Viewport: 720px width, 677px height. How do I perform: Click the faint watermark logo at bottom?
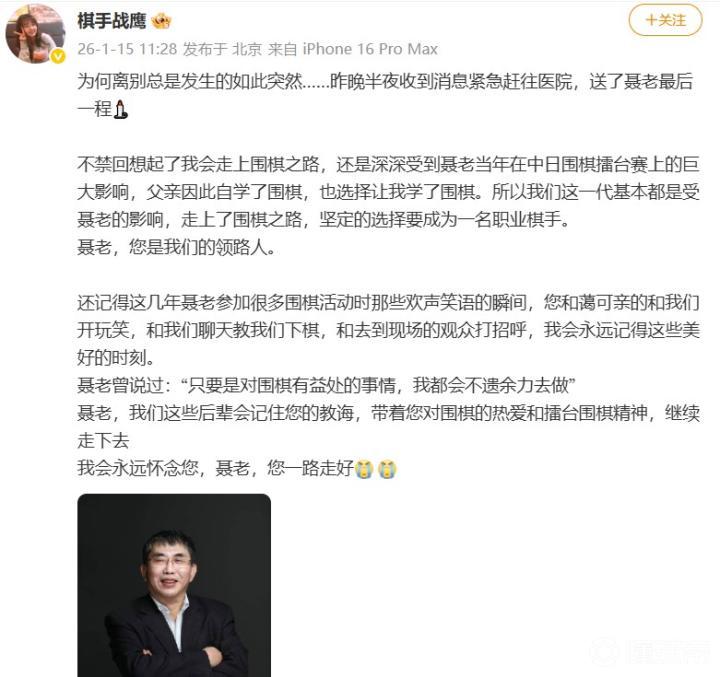(x=654, y=652)
